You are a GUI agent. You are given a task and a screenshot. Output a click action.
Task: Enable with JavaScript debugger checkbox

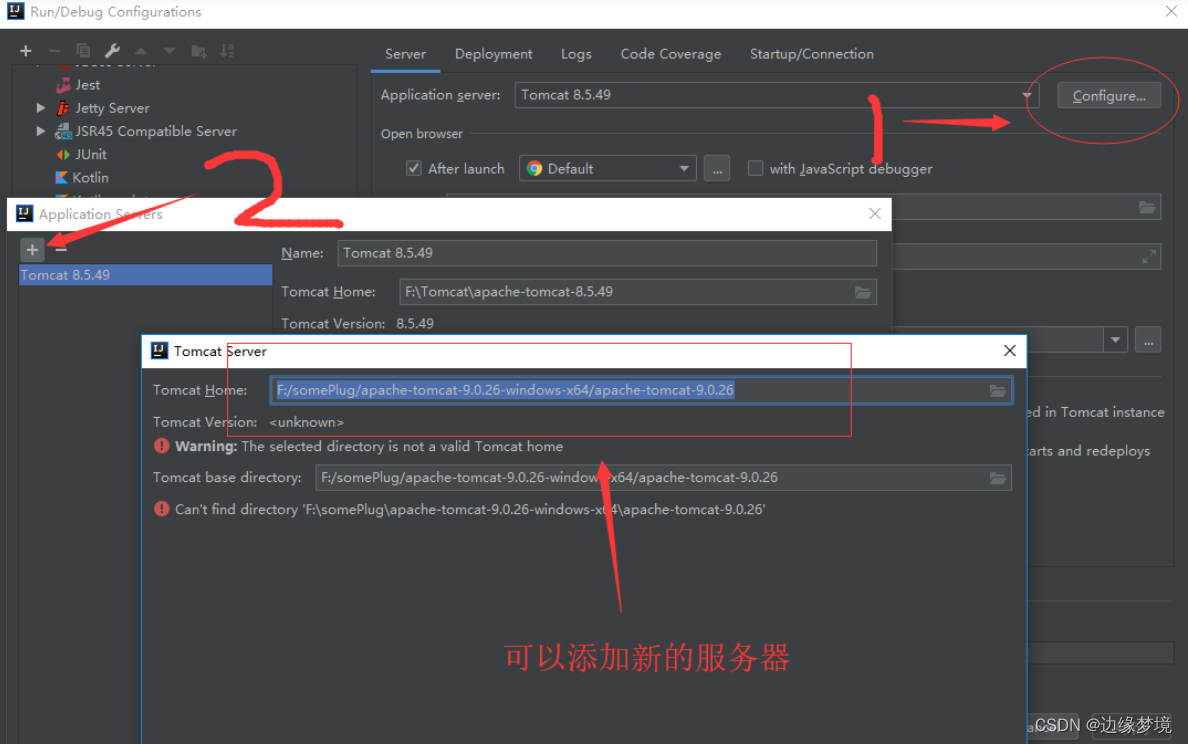point(755,168)
